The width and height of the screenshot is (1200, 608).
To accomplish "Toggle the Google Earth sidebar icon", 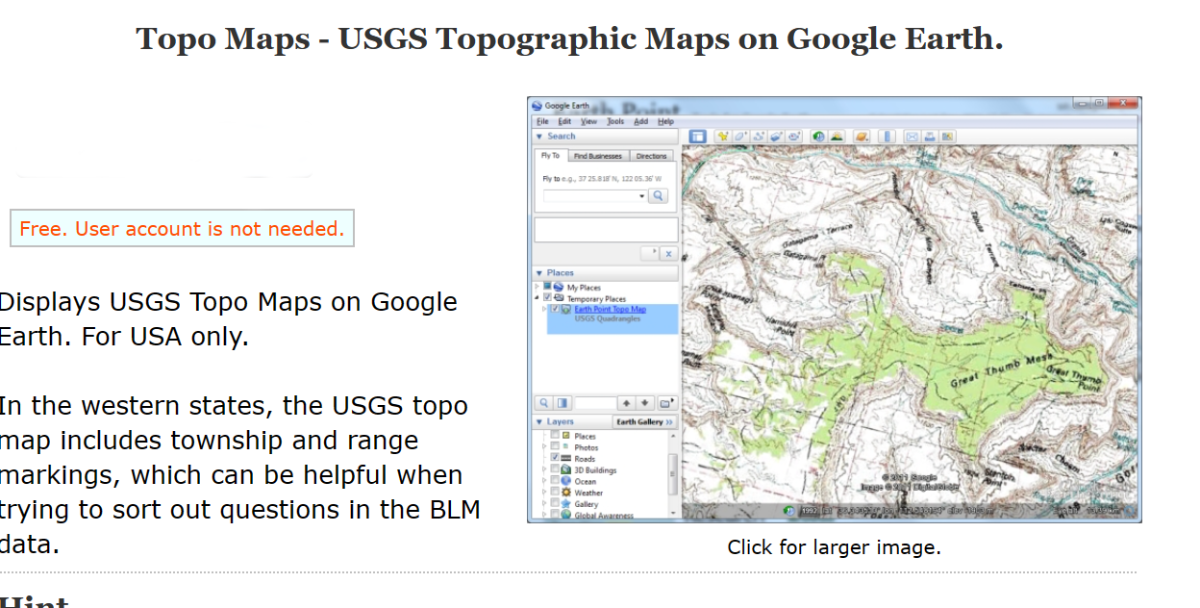I will pyautogui.click(x=698, y=136).
